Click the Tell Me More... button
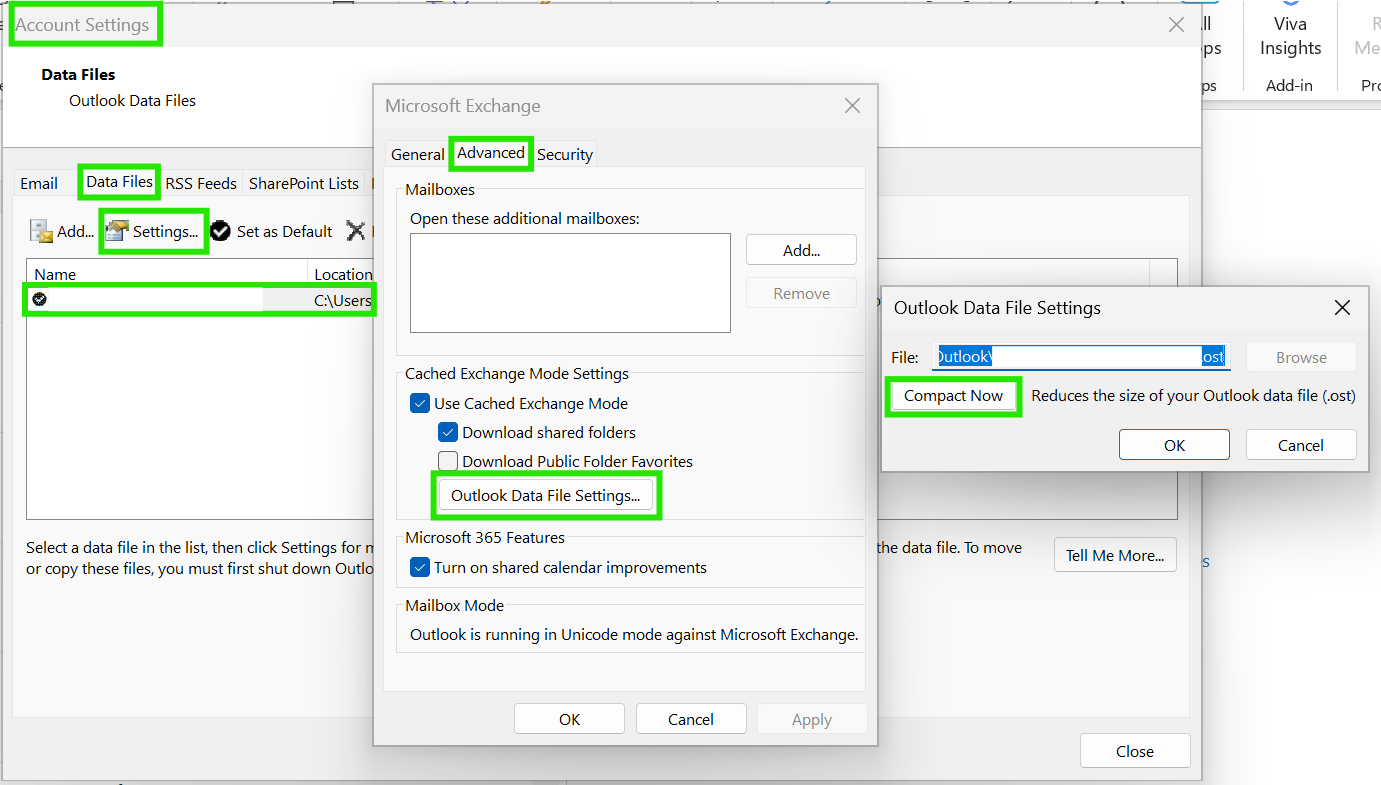This screenshot has height=785, width=1381. point(1115,555)
